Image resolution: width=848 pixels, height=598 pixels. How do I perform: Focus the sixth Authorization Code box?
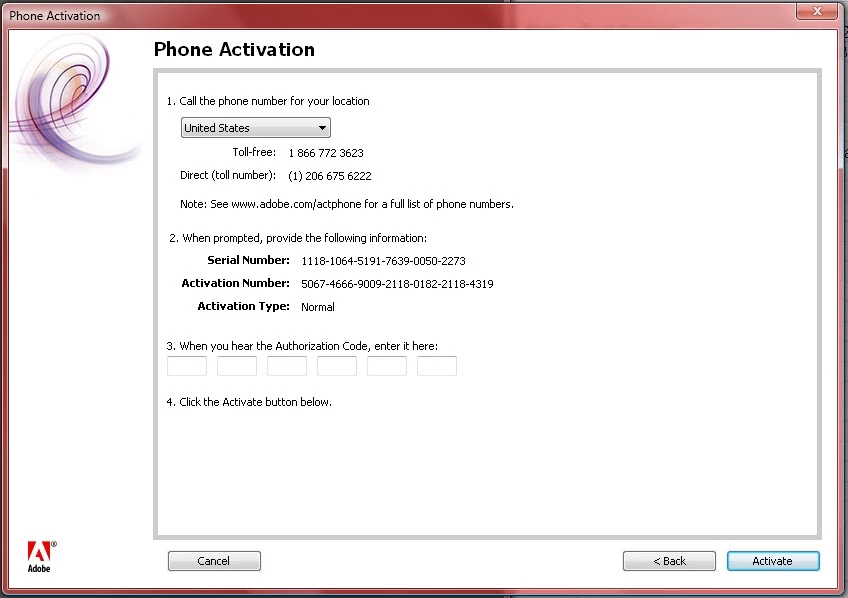(437, 366)
